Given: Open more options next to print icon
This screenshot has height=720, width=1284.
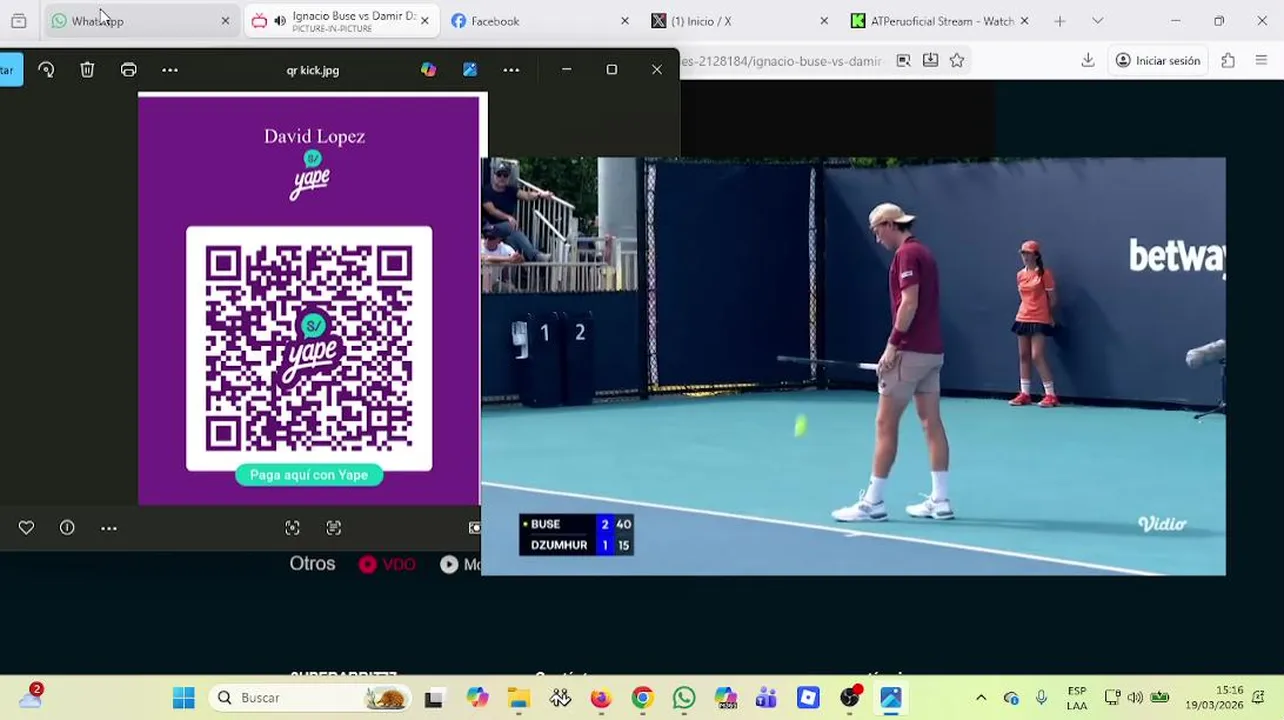Looking at the screenshot, I should [x=170, y=70].
